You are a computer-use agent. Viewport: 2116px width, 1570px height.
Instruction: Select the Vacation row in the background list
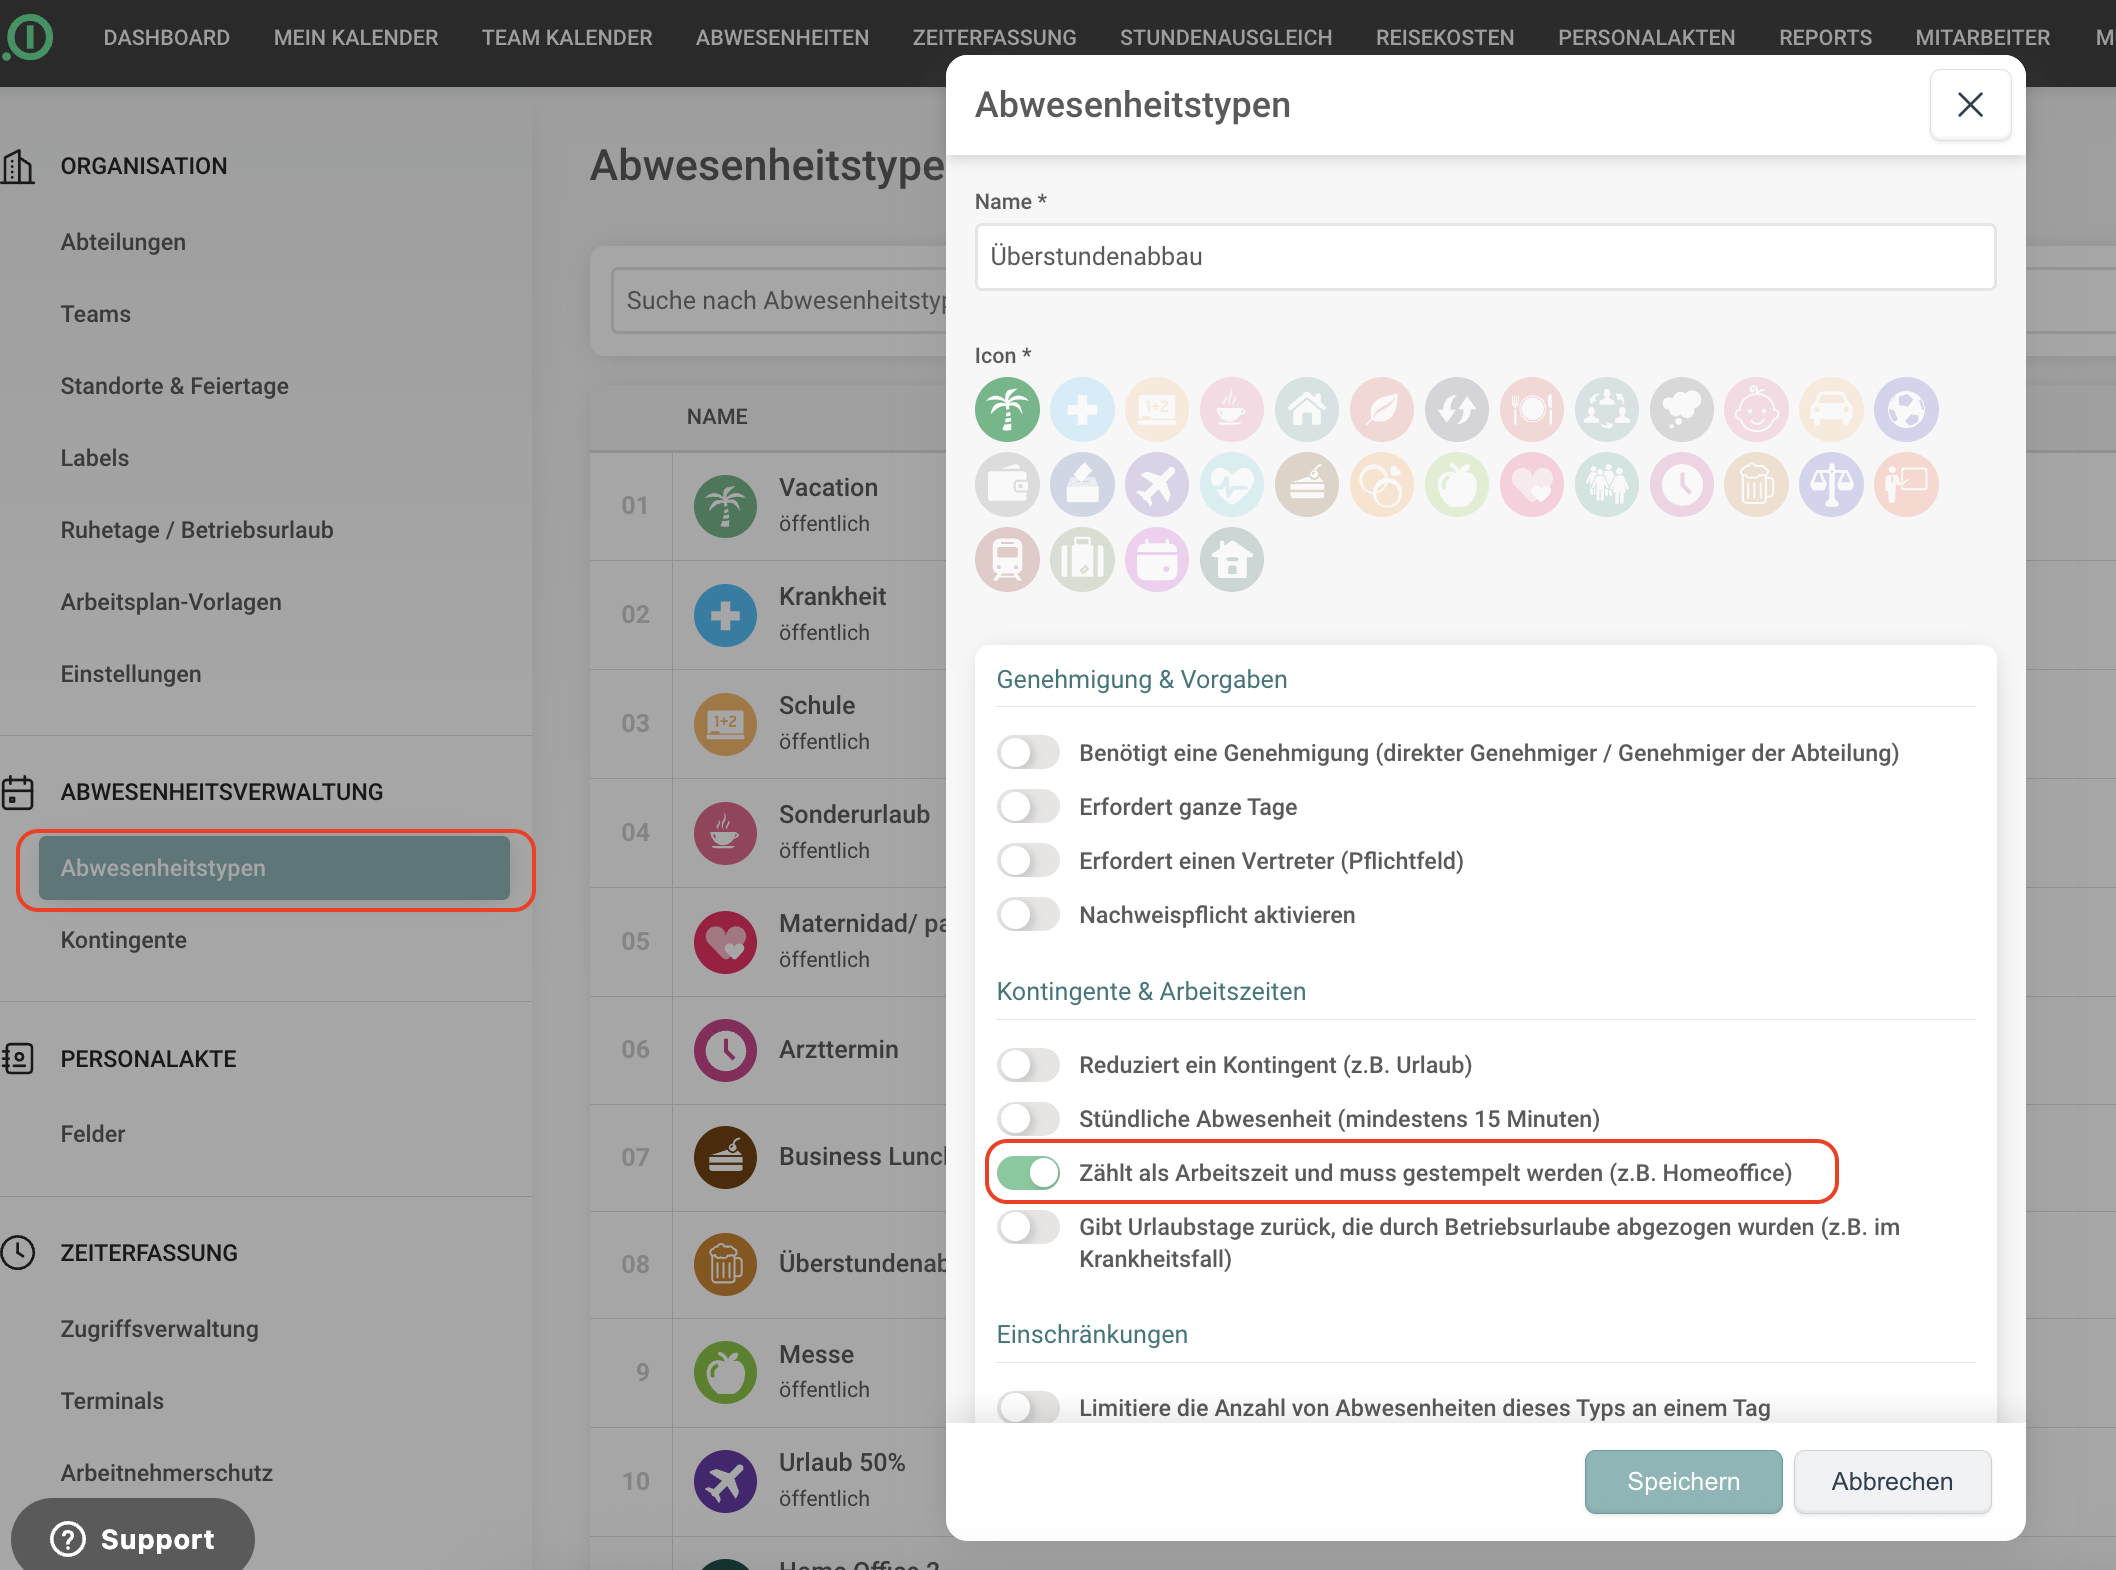(x=768, y=506)
